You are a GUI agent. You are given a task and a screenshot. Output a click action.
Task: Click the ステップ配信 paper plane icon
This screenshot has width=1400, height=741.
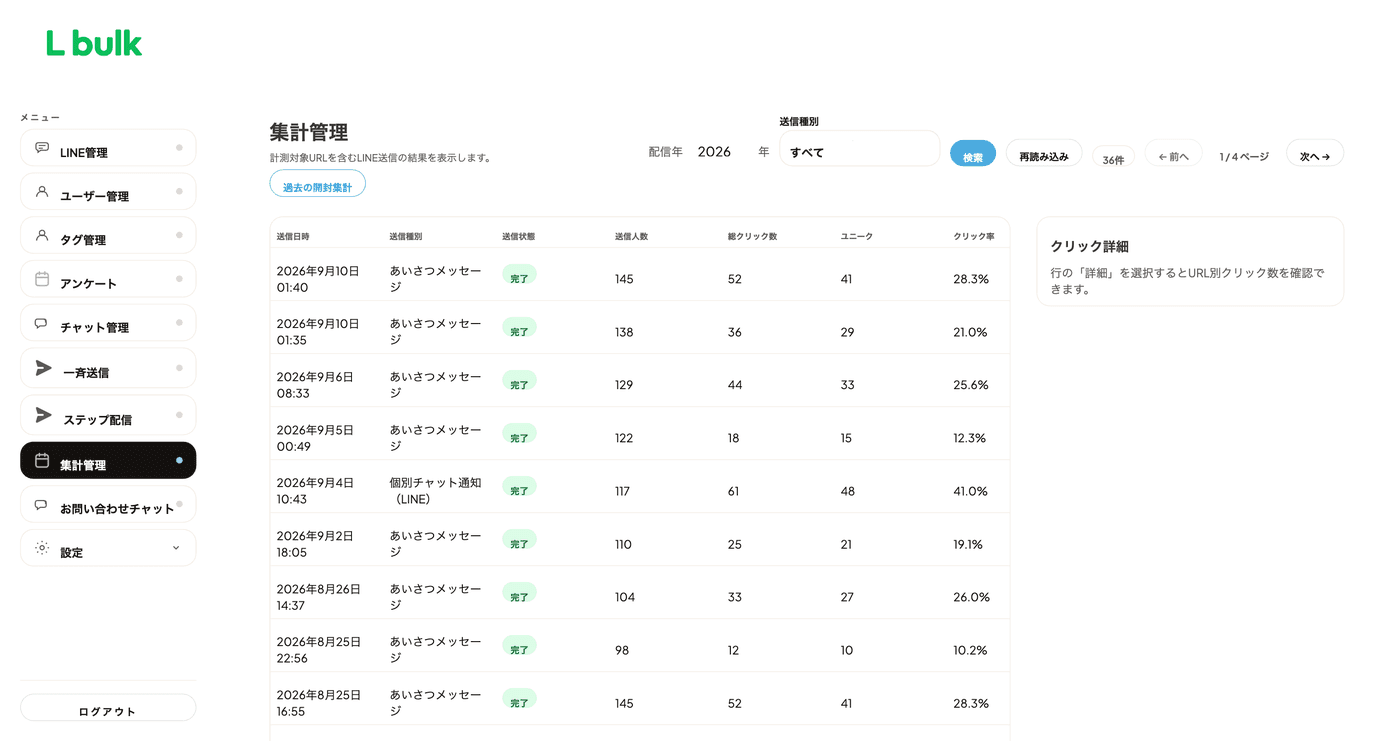click(43, 414)
